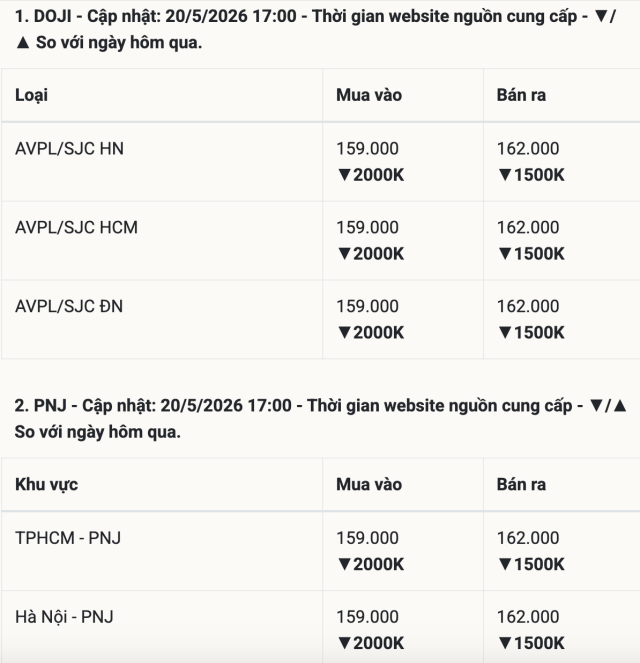Click down arrow beside AVPL/SJC HCM 2000K

[x=344, y=254]
